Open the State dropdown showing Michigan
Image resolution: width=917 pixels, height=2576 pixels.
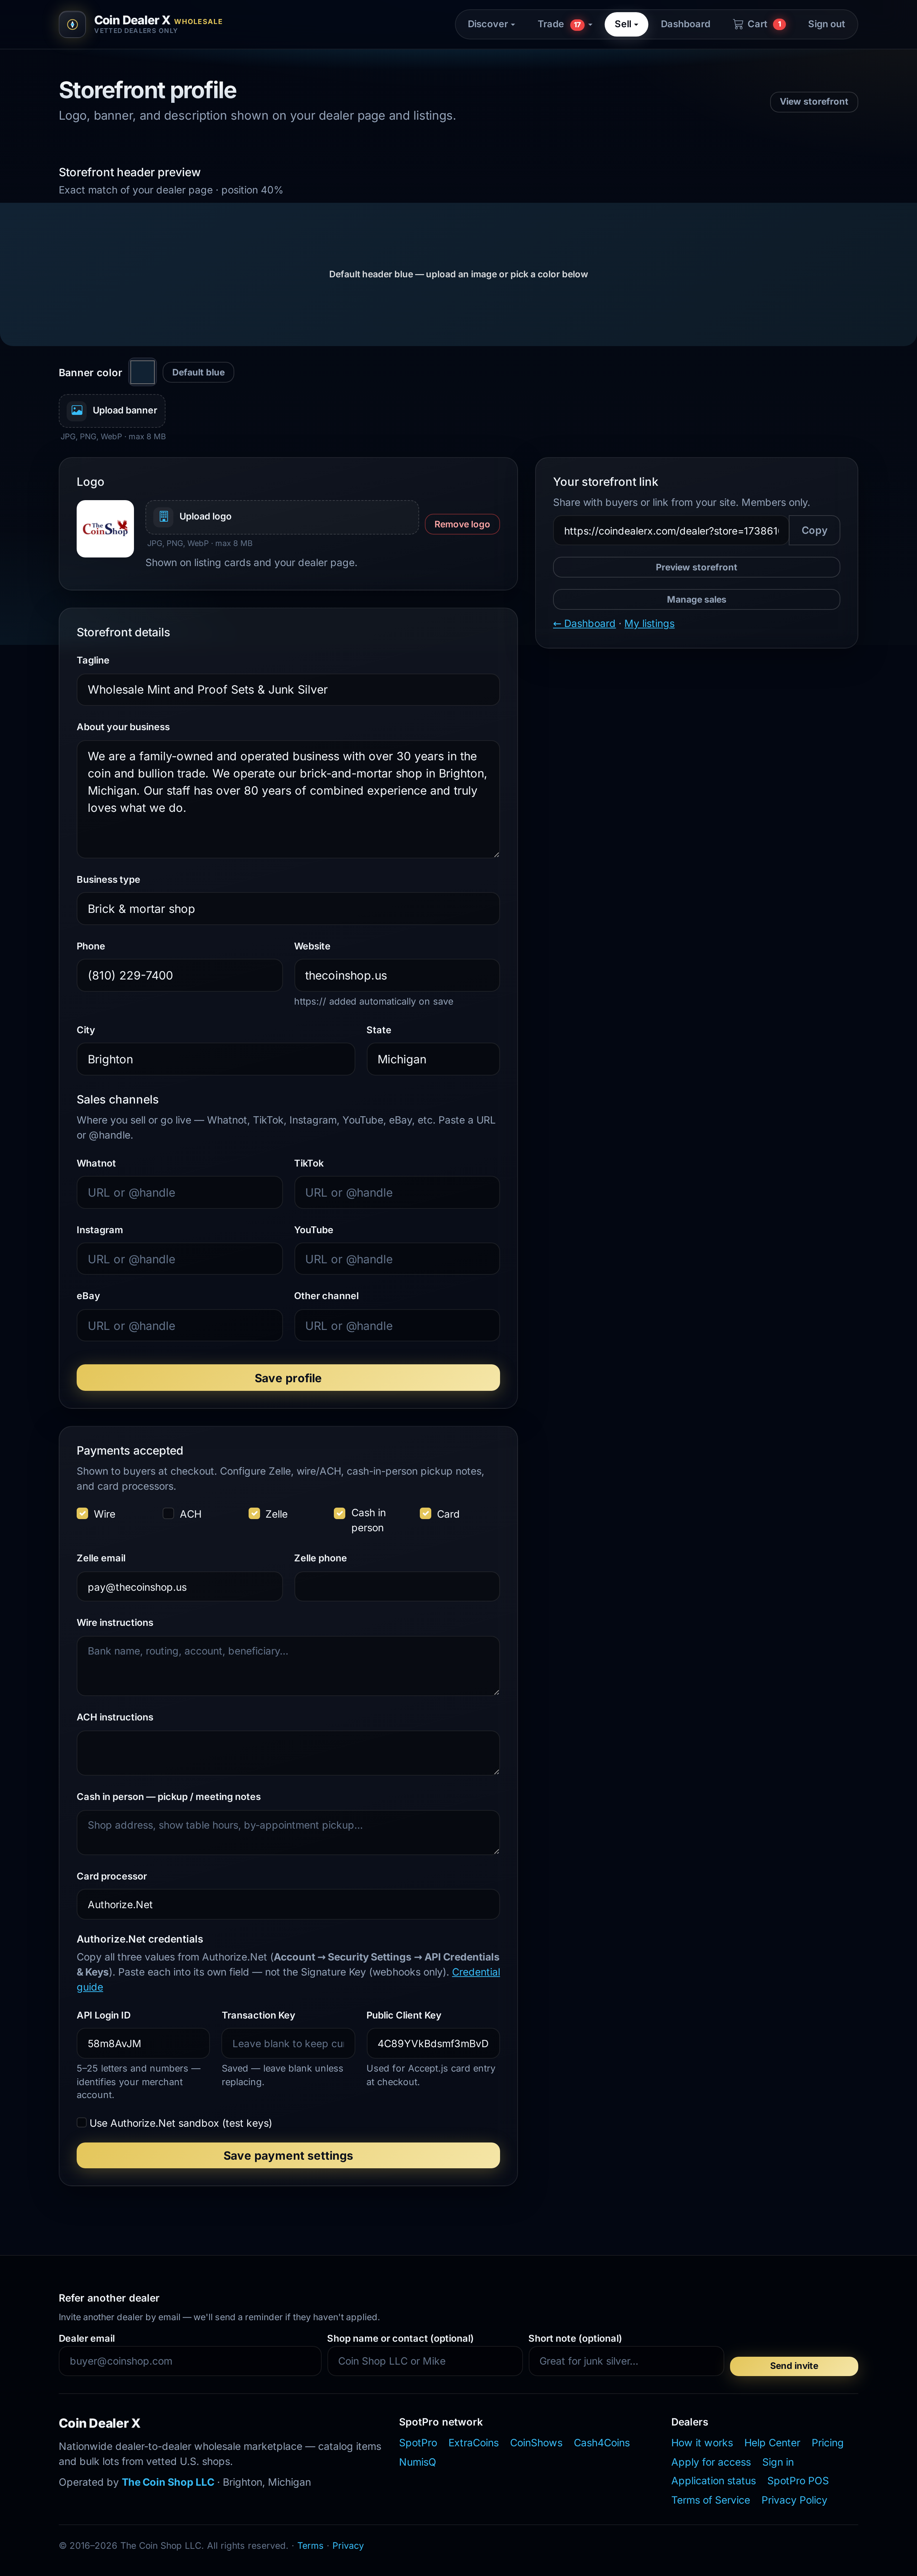click(x=433, y=1059)
